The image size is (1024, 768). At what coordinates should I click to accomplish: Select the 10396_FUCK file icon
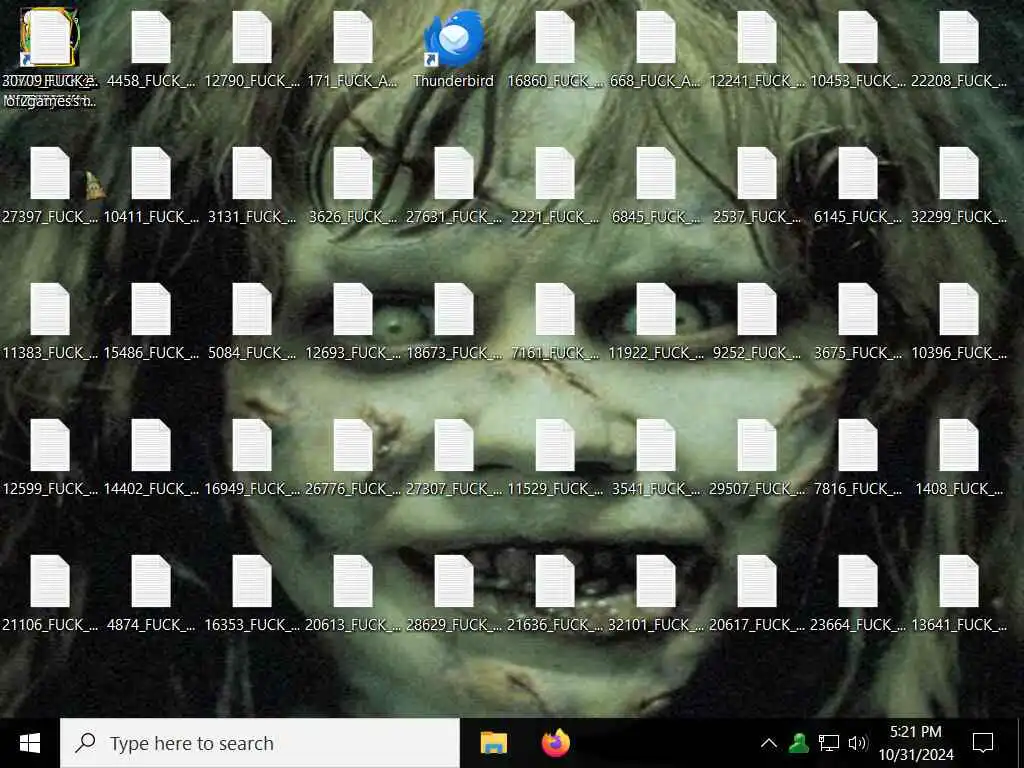coord(959,310)
